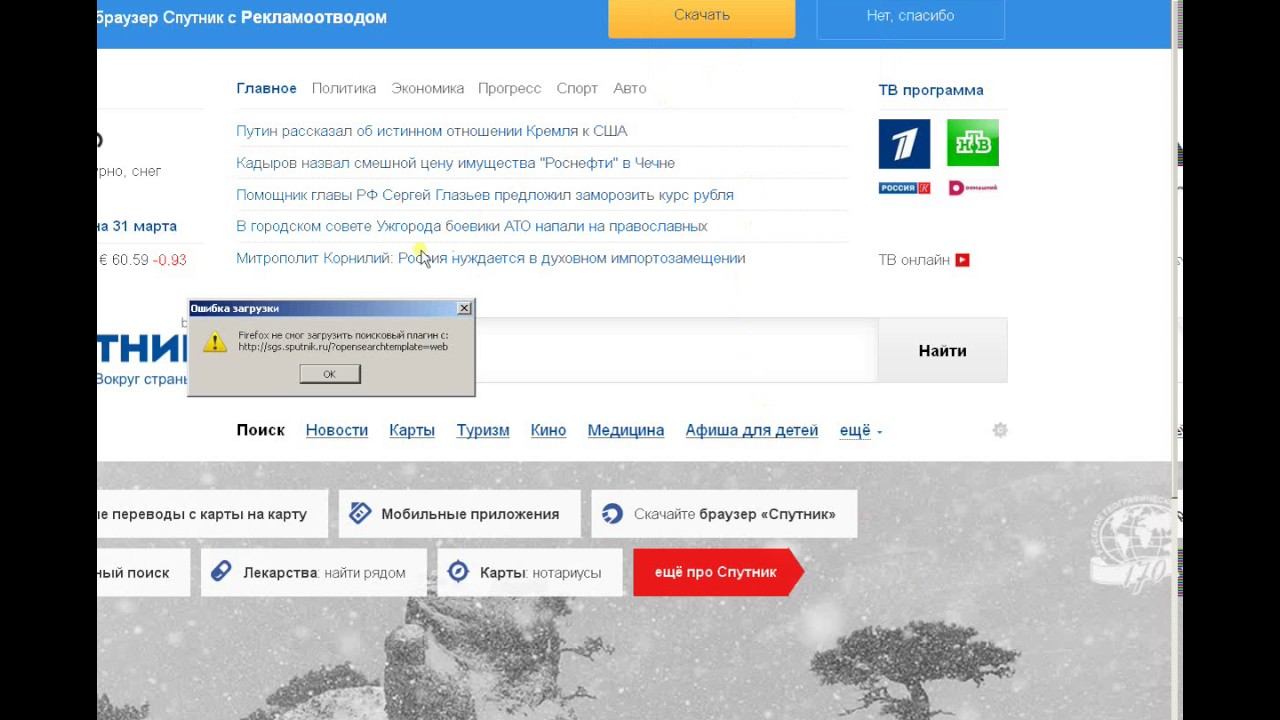Confirm the error dialog with OK
Screen dimensions: 1280x720
point(329,374)
